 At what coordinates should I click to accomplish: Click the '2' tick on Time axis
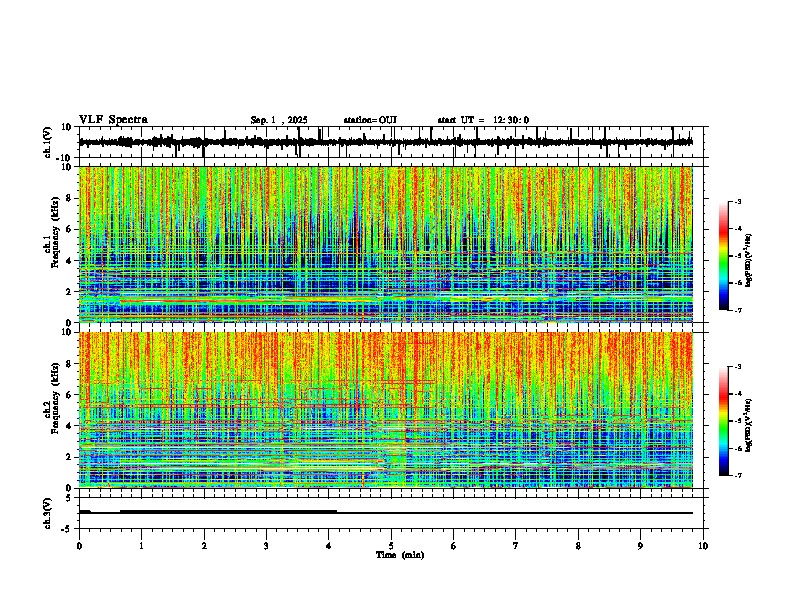click(x=204, y=546)
